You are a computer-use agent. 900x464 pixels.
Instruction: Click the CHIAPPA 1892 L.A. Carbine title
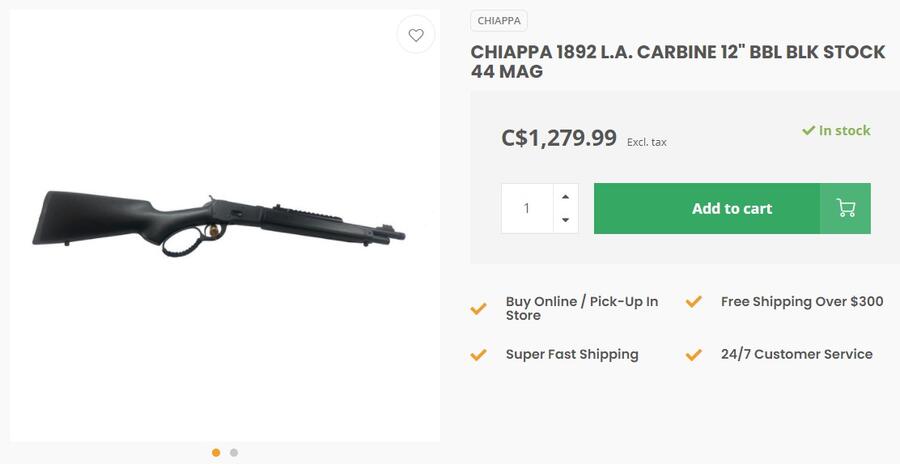678,61
